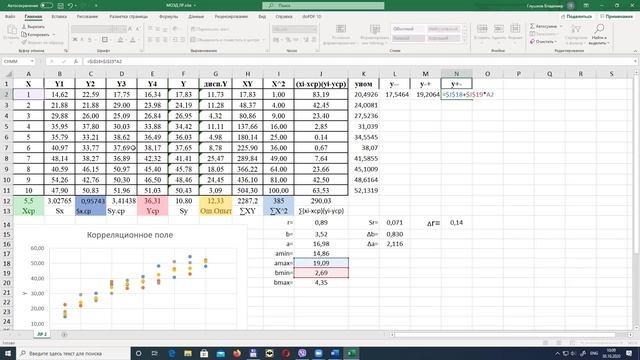The image size is (640, 360).
Task: Toggle the AutoSave switch
Action: (x=46, y=5)
